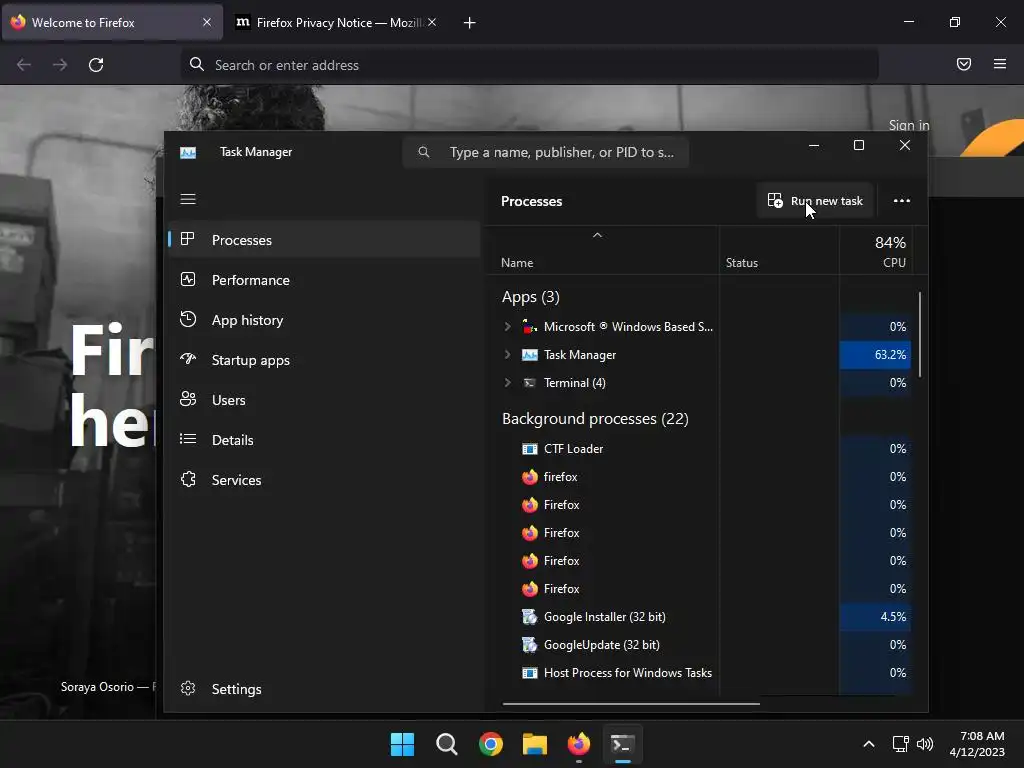Viewport: 1024px width, 768px height.
Task: Open the volume tray icon
Action: pos(925,744)
